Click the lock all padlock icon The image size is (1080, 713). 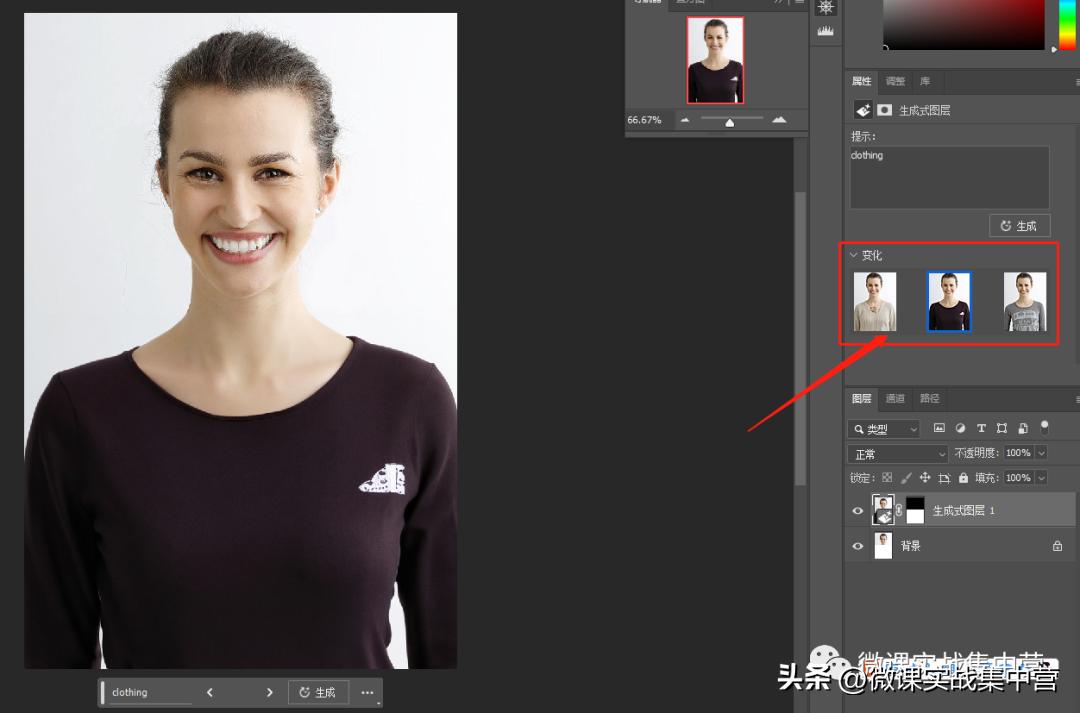click(x=963, y=478)
